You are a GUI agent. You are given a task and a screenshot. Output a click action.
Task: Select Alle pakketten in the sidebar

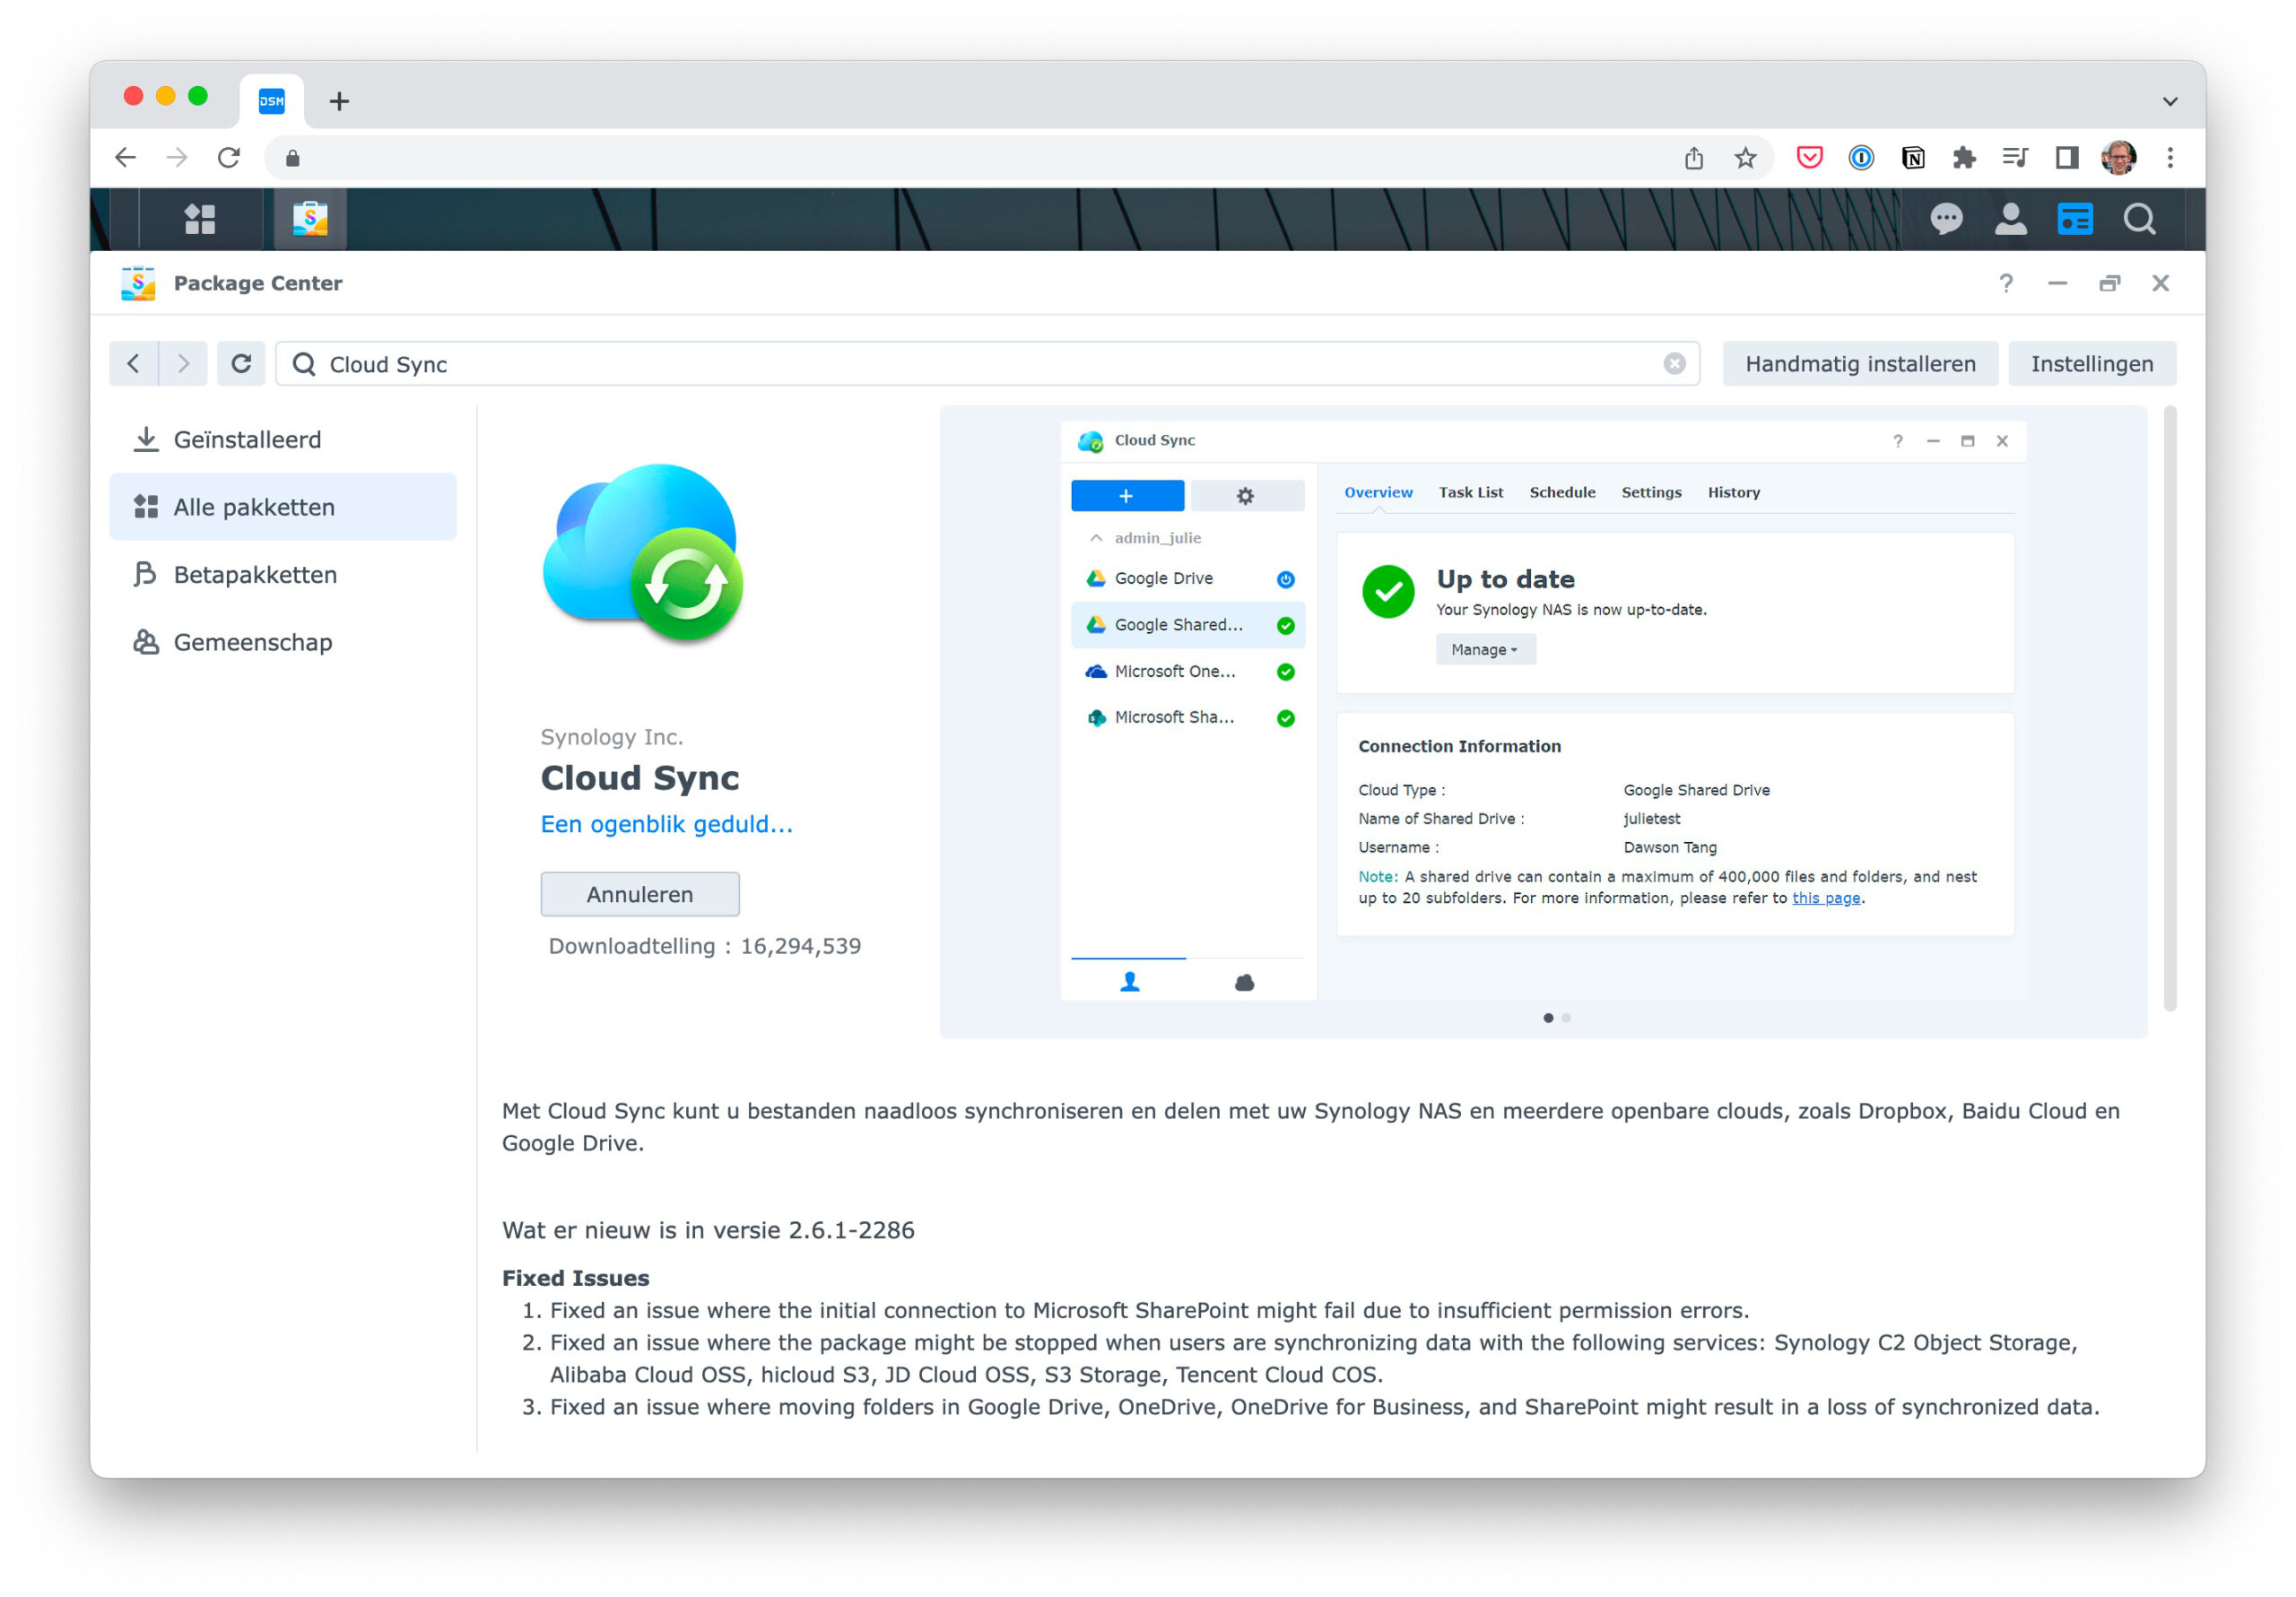coord(283,507)
